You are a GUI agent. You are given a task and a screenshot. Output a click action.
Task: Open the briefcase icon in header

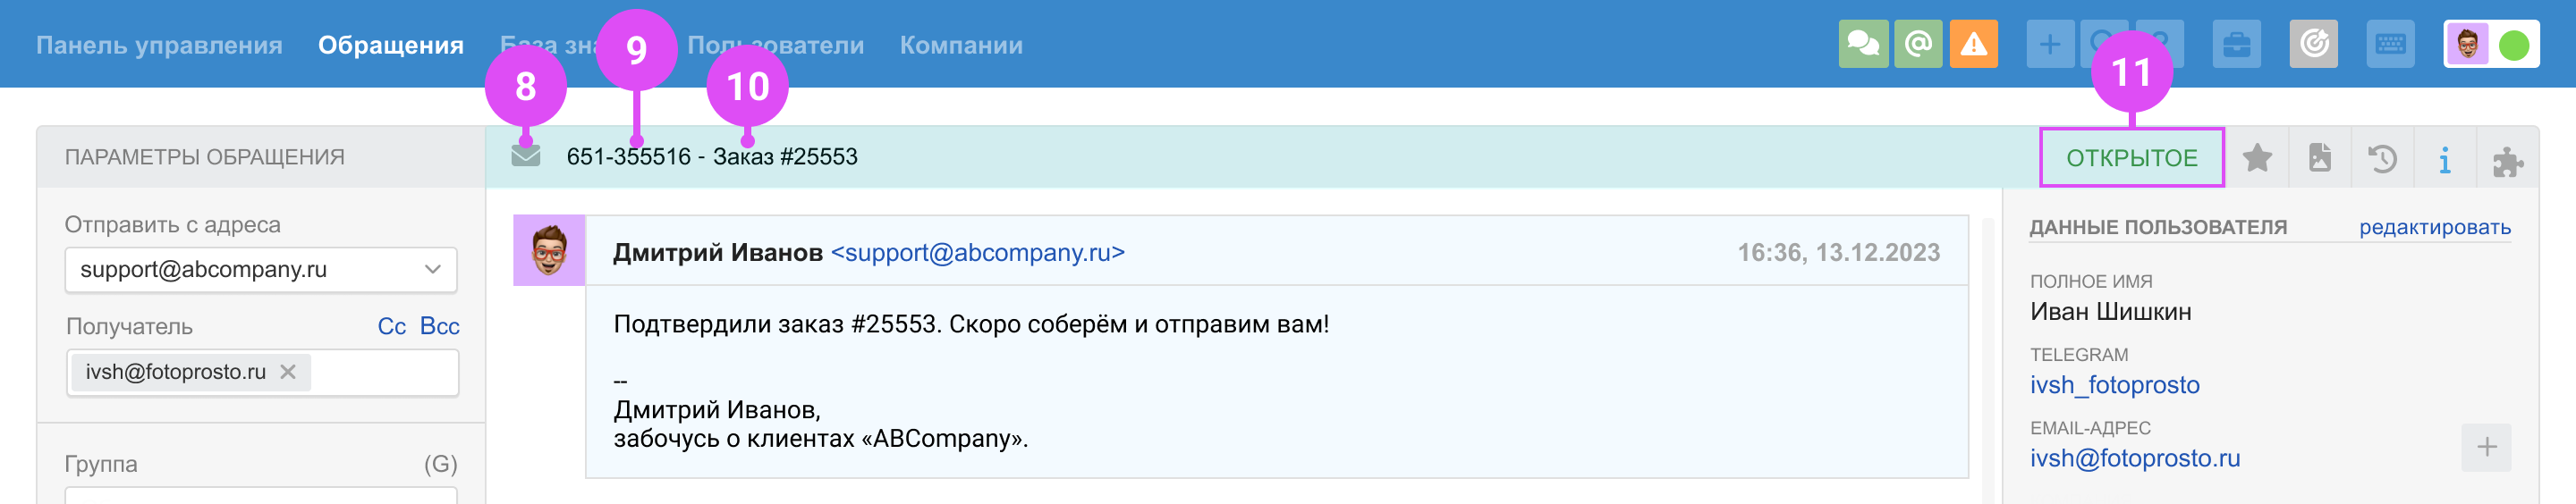click(x=2236, y=45)
